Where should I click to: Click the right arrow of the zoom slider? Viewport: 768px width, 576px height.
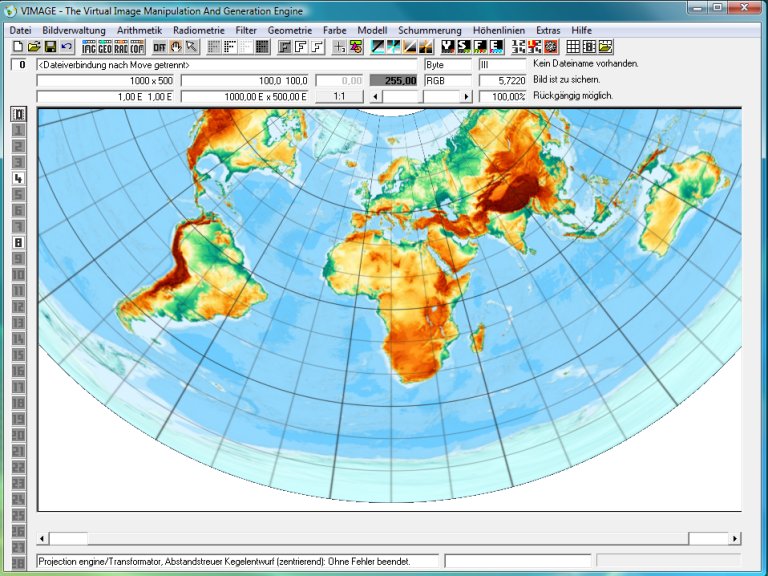[466, 96]
